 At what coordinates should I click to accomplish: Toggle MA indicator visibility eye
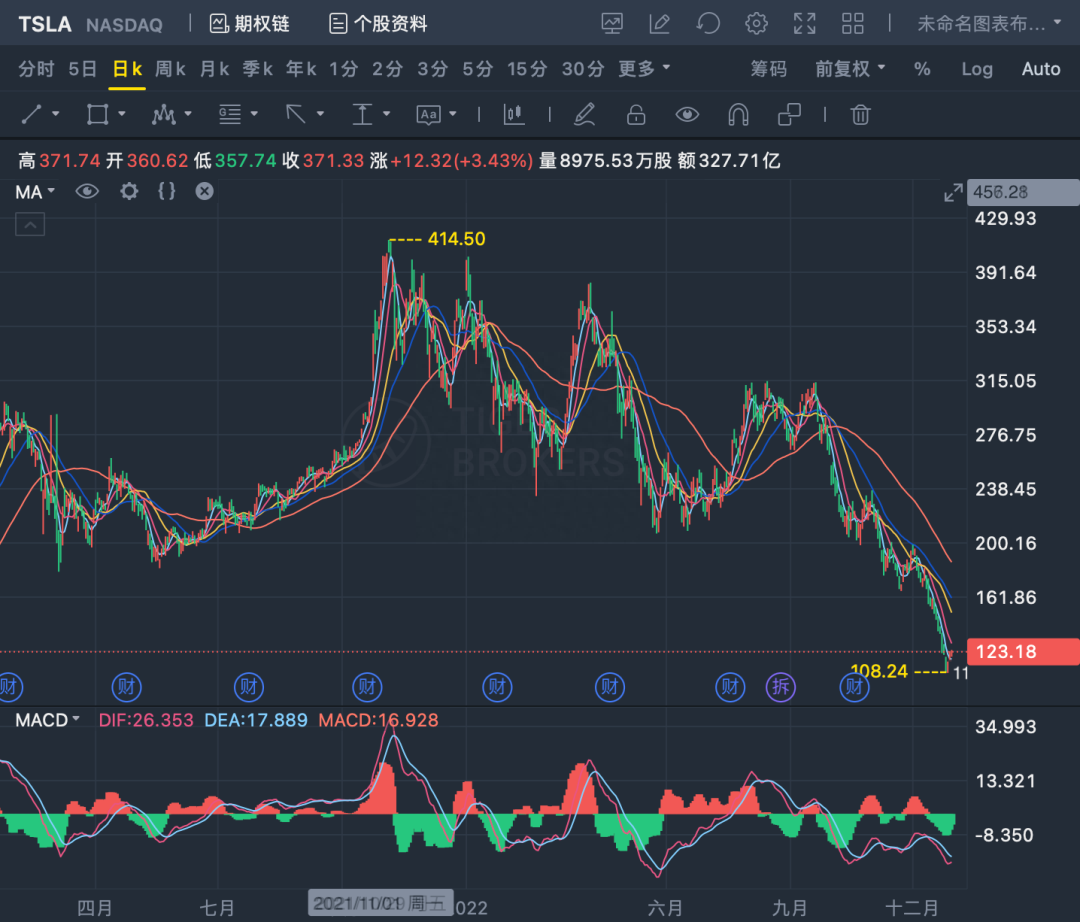pos(87,191)
